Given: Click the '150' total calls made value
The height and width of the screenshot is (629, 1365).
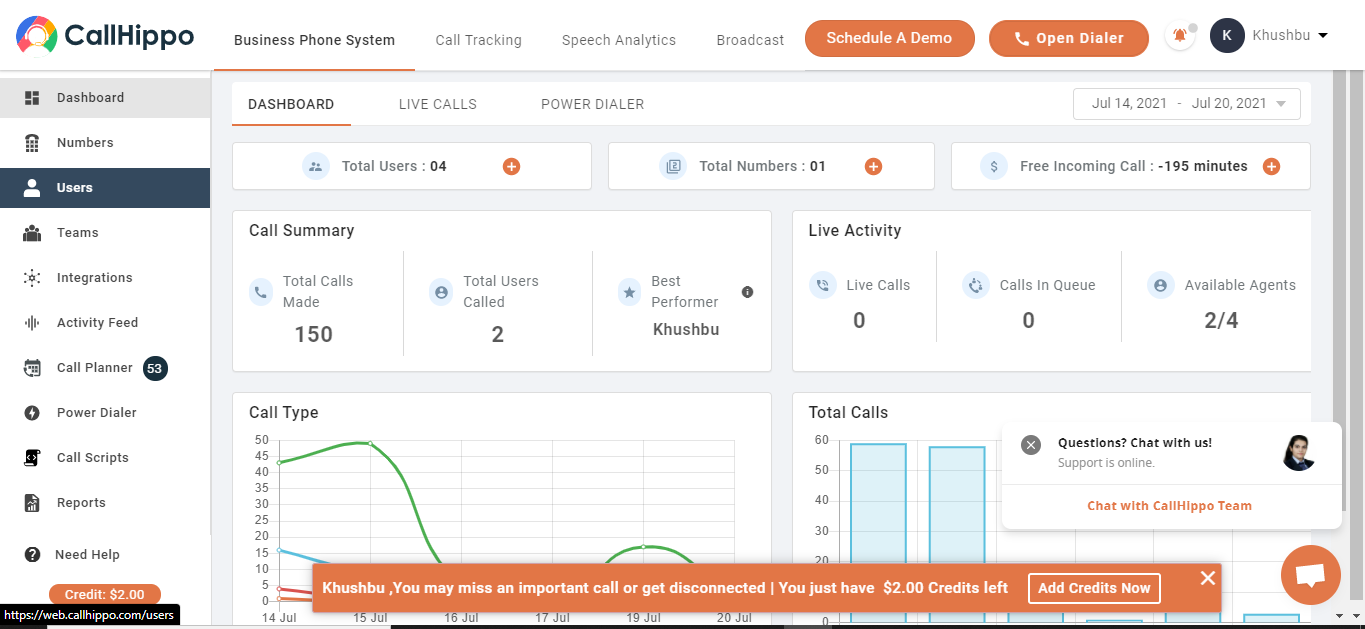Looking at the screenshot, I should point(314,334).
